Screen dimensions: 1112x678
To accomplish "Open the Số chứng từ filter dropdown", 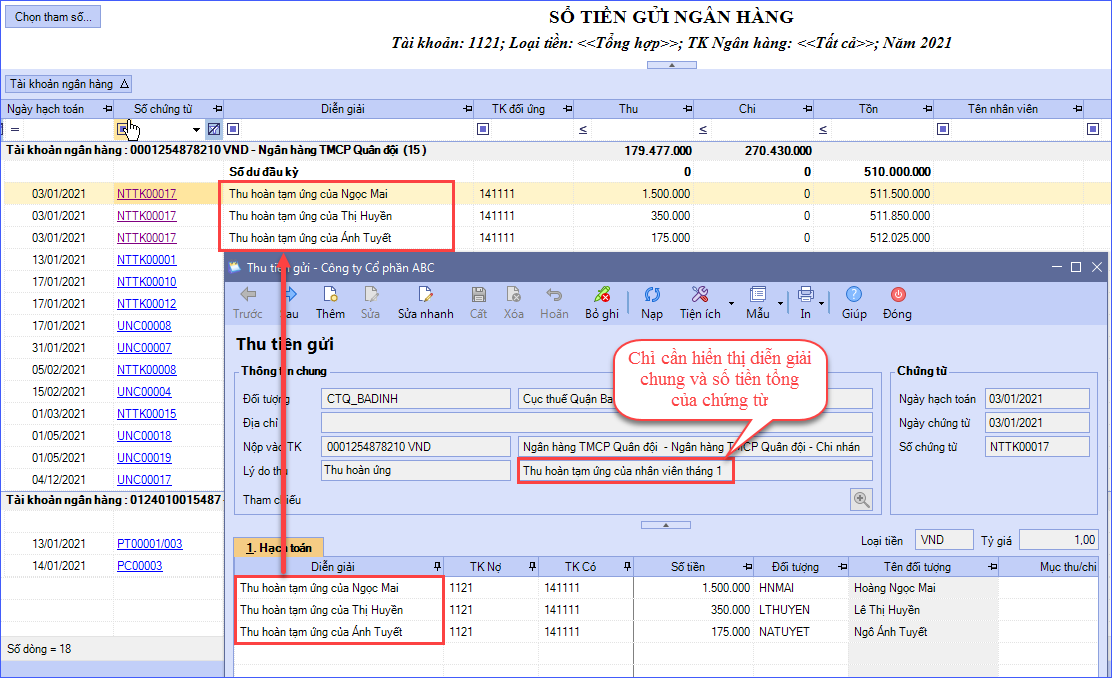I will pos(196,129).
